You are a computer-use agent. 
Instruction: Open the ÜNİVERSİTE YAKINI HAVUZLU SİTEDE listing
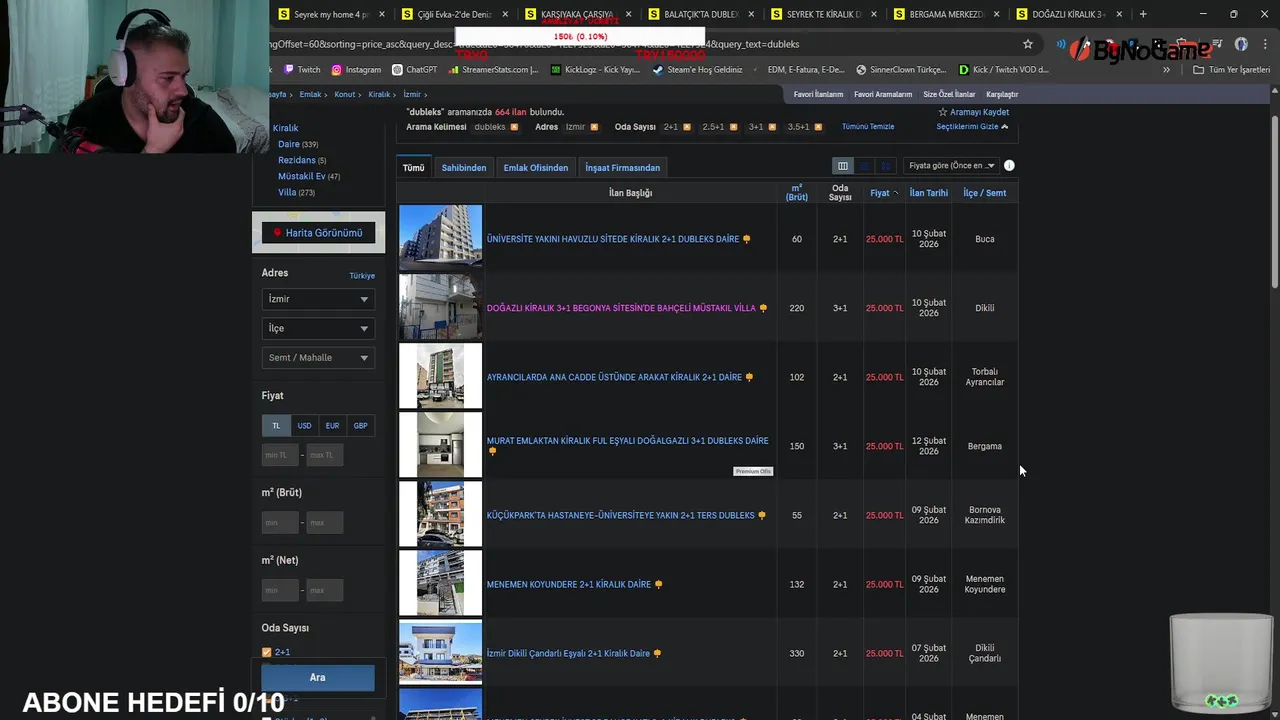(x=613, y=239)
